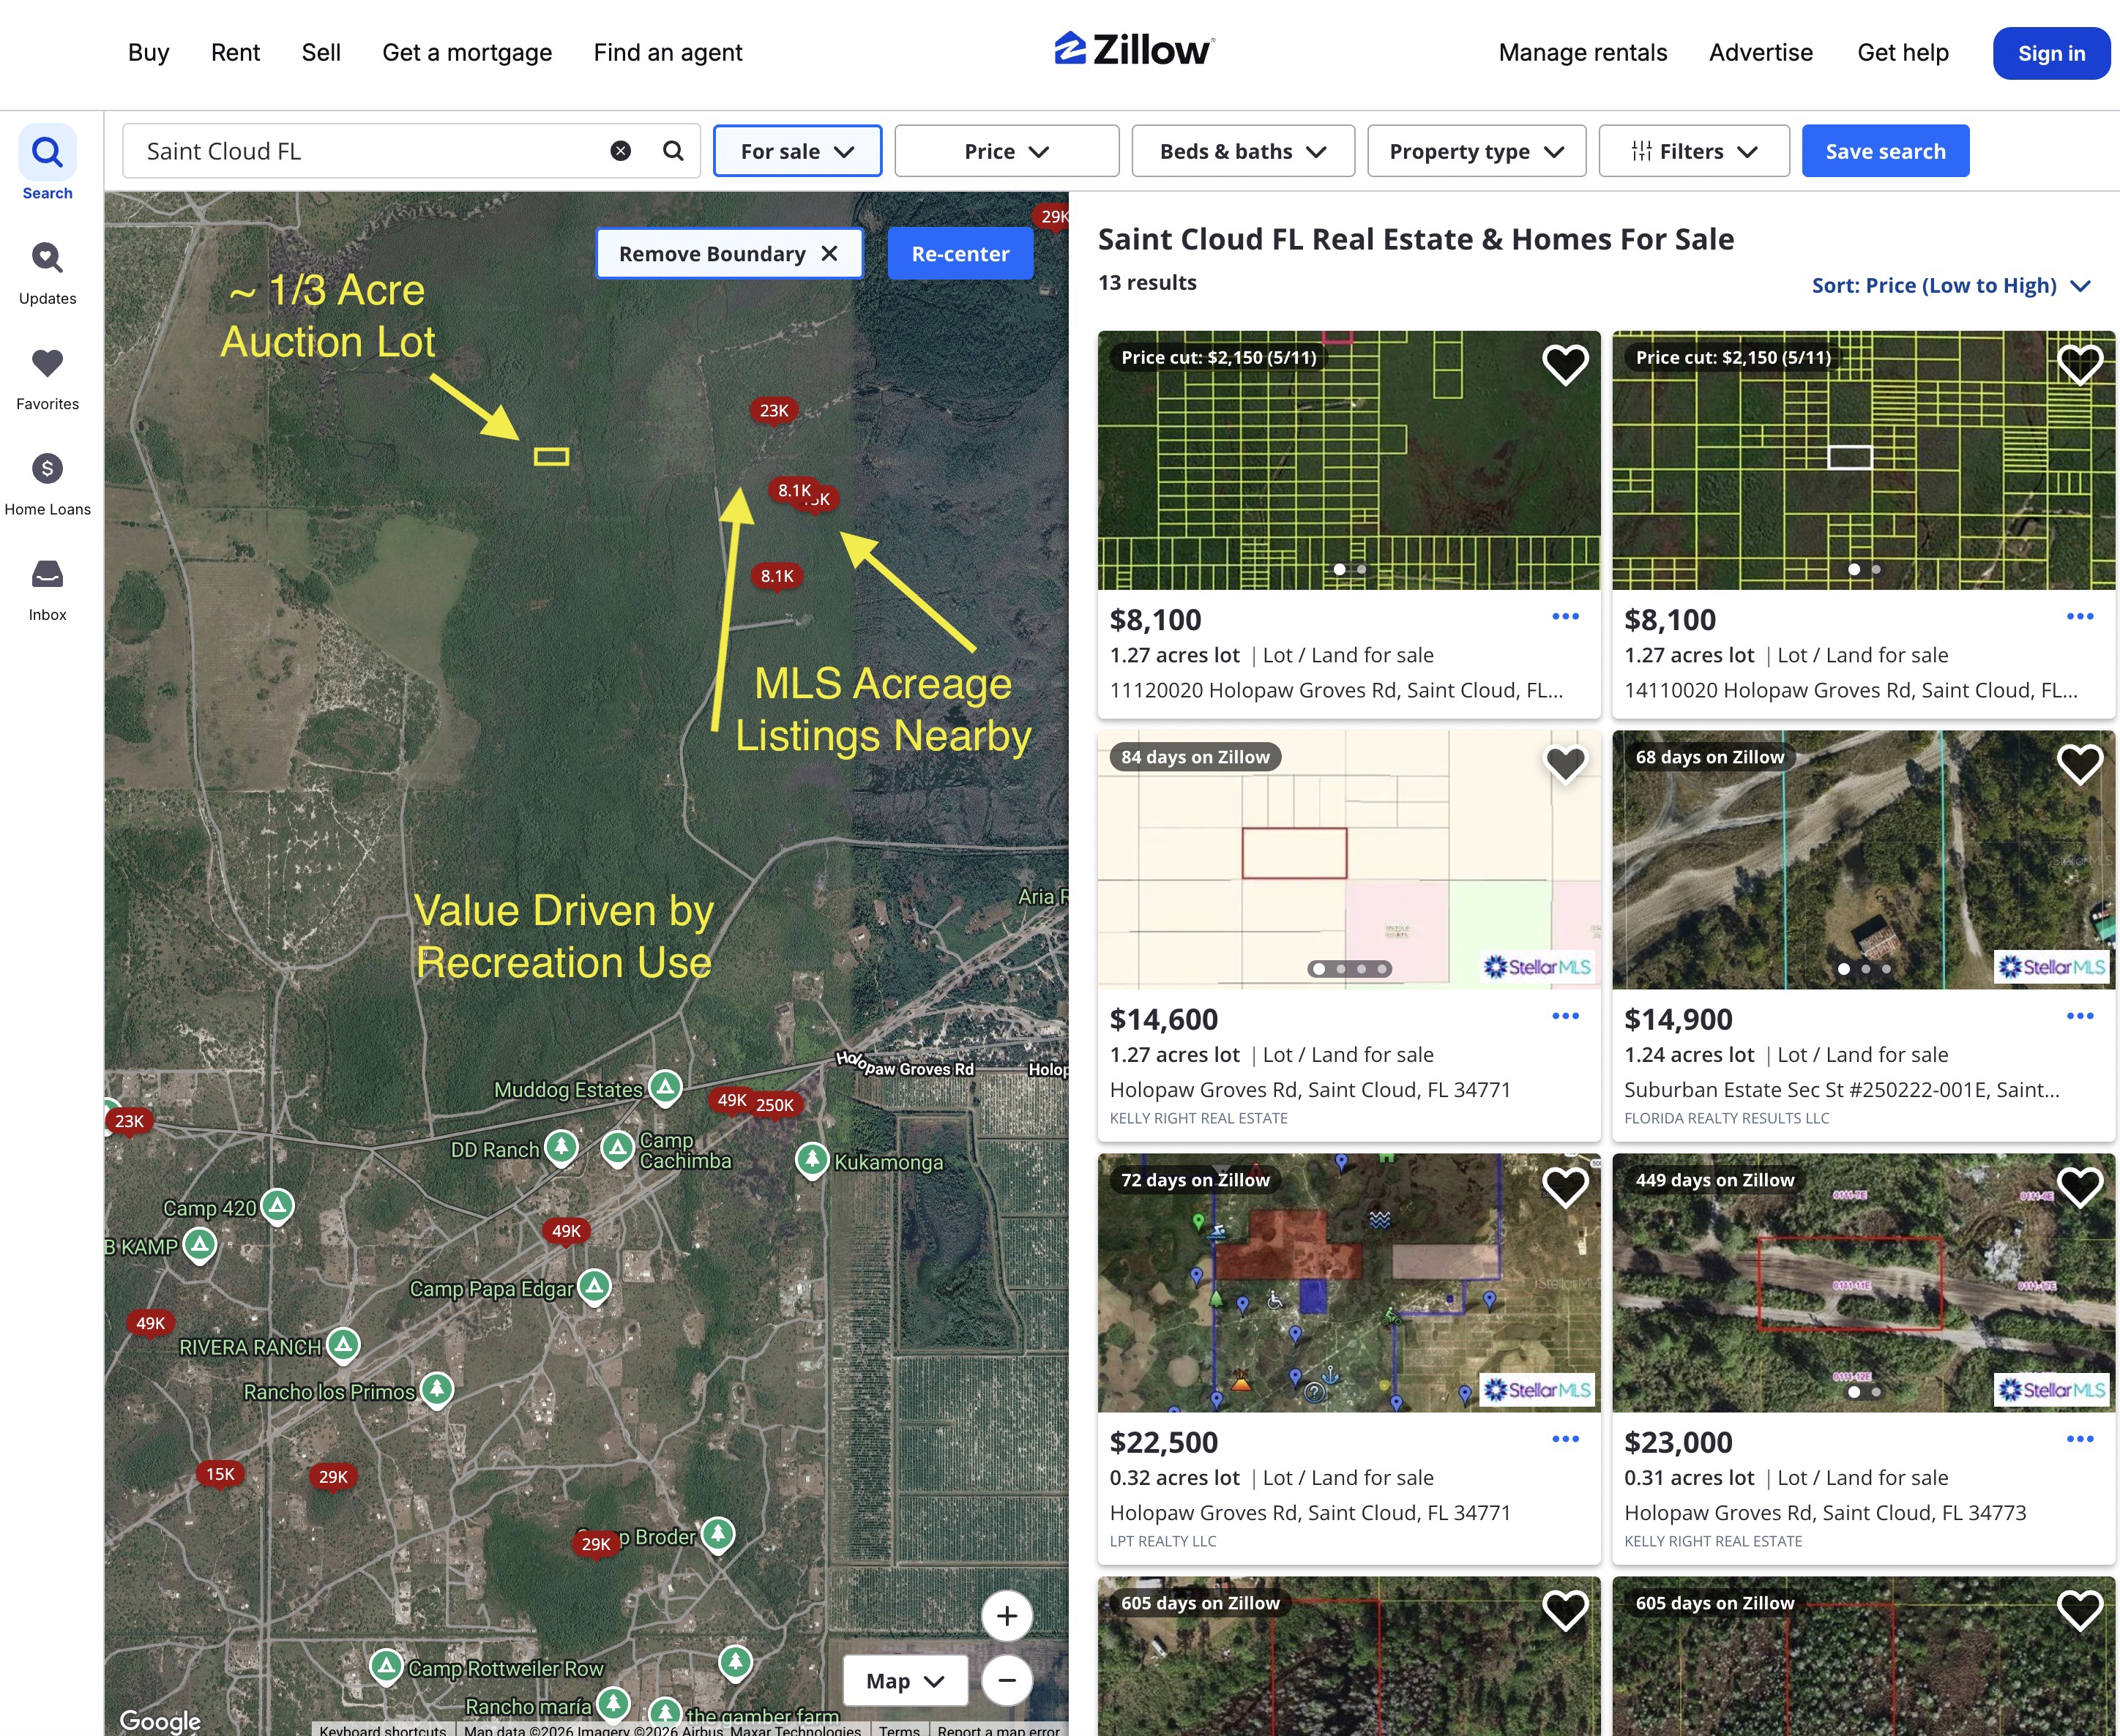2120x1736 pixels.
Task: Click the Sign in button
Action: (2051, 53)
